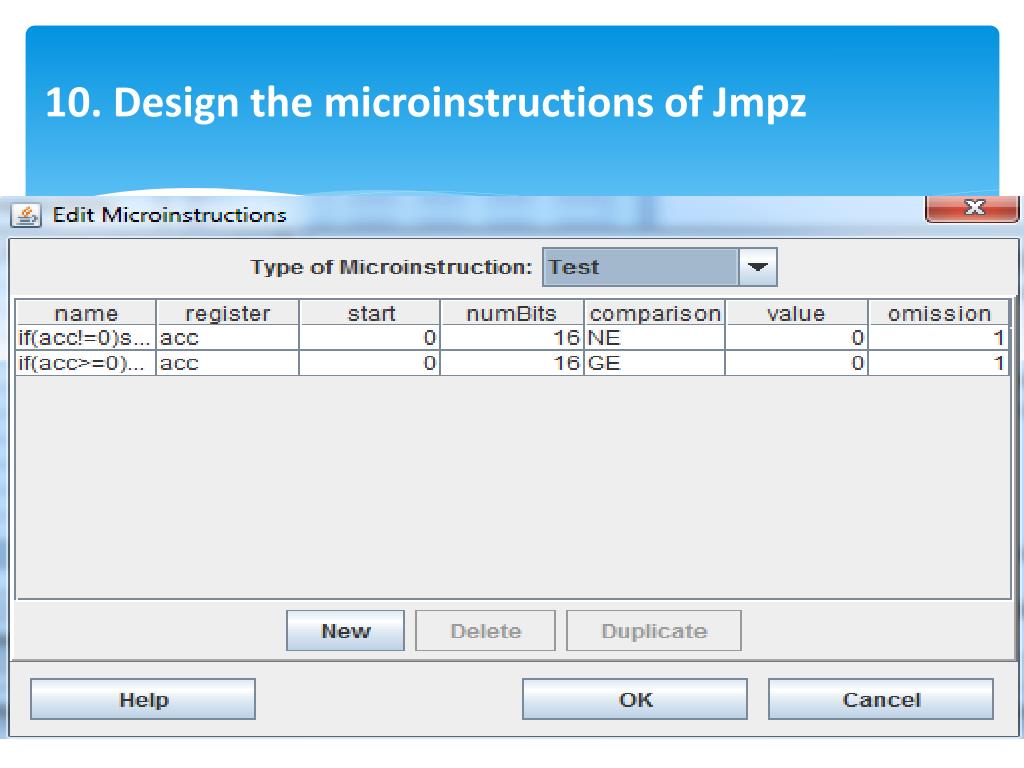Select the numBits 16 cell in NE row
The height and width of the screenshot is (768, 1024).
pyautogui.click(x=512, y=338)
